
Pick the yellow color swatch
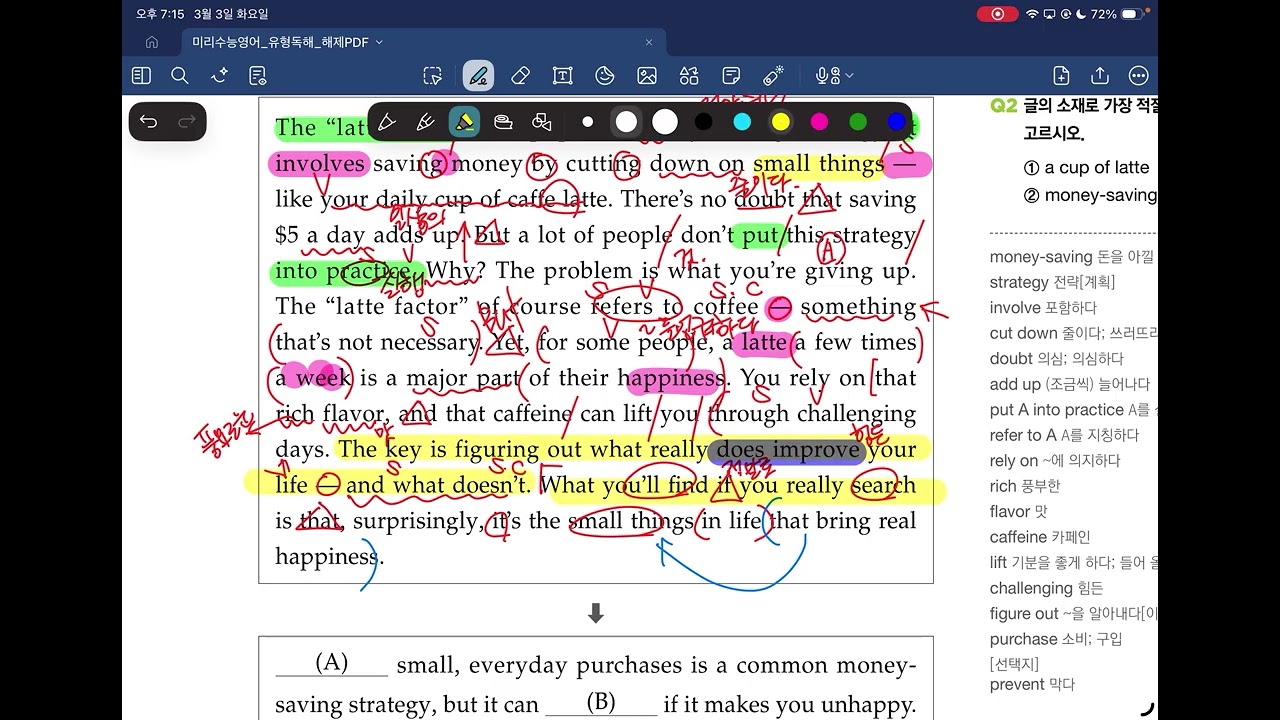tap(781, 122)
